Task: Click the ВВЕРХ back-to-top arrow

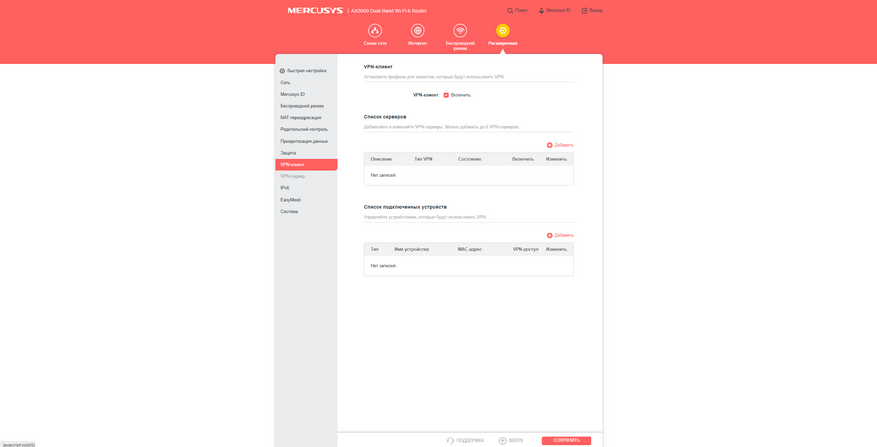Action: click(x=503, y=441)
